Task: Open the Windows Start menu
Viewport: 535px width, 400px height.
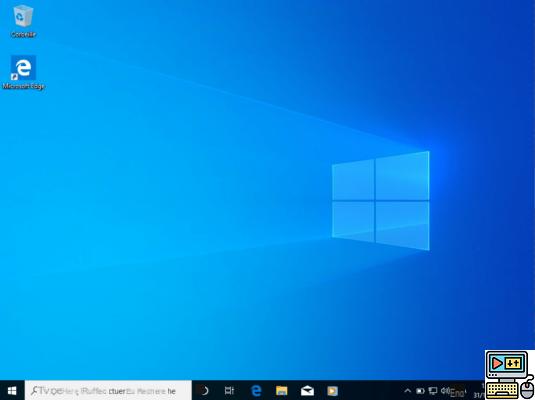Action: coord(12,390)
